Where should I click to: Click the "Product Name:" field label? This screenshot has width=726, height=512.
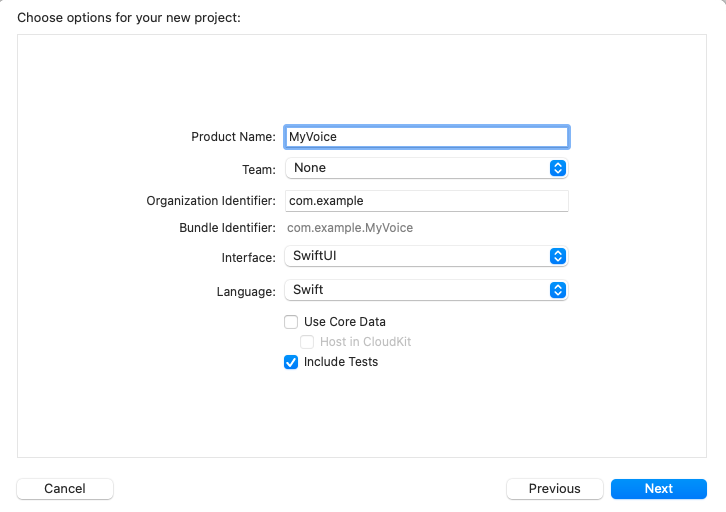233,137
